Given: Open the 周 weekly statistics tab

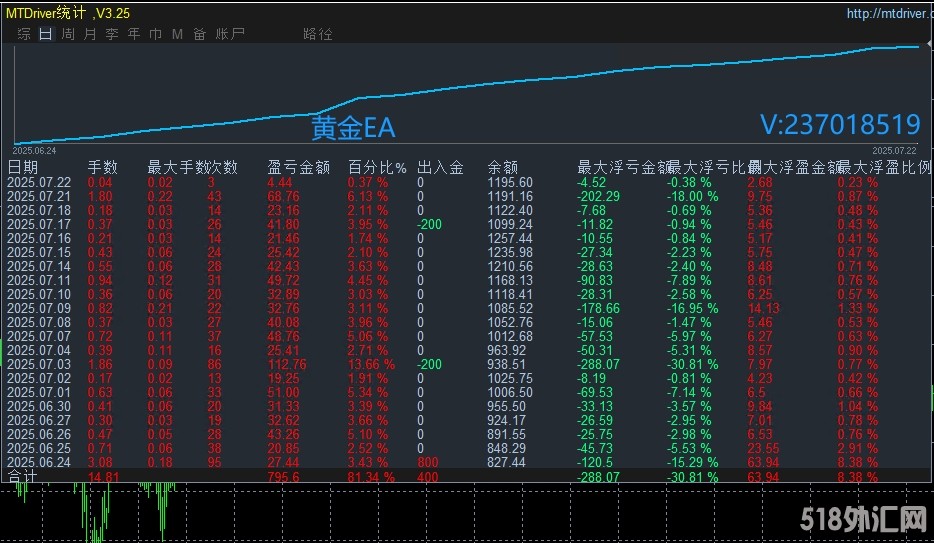Looking at the screenshot, I should pyautogui.click(x=68, y=34).
